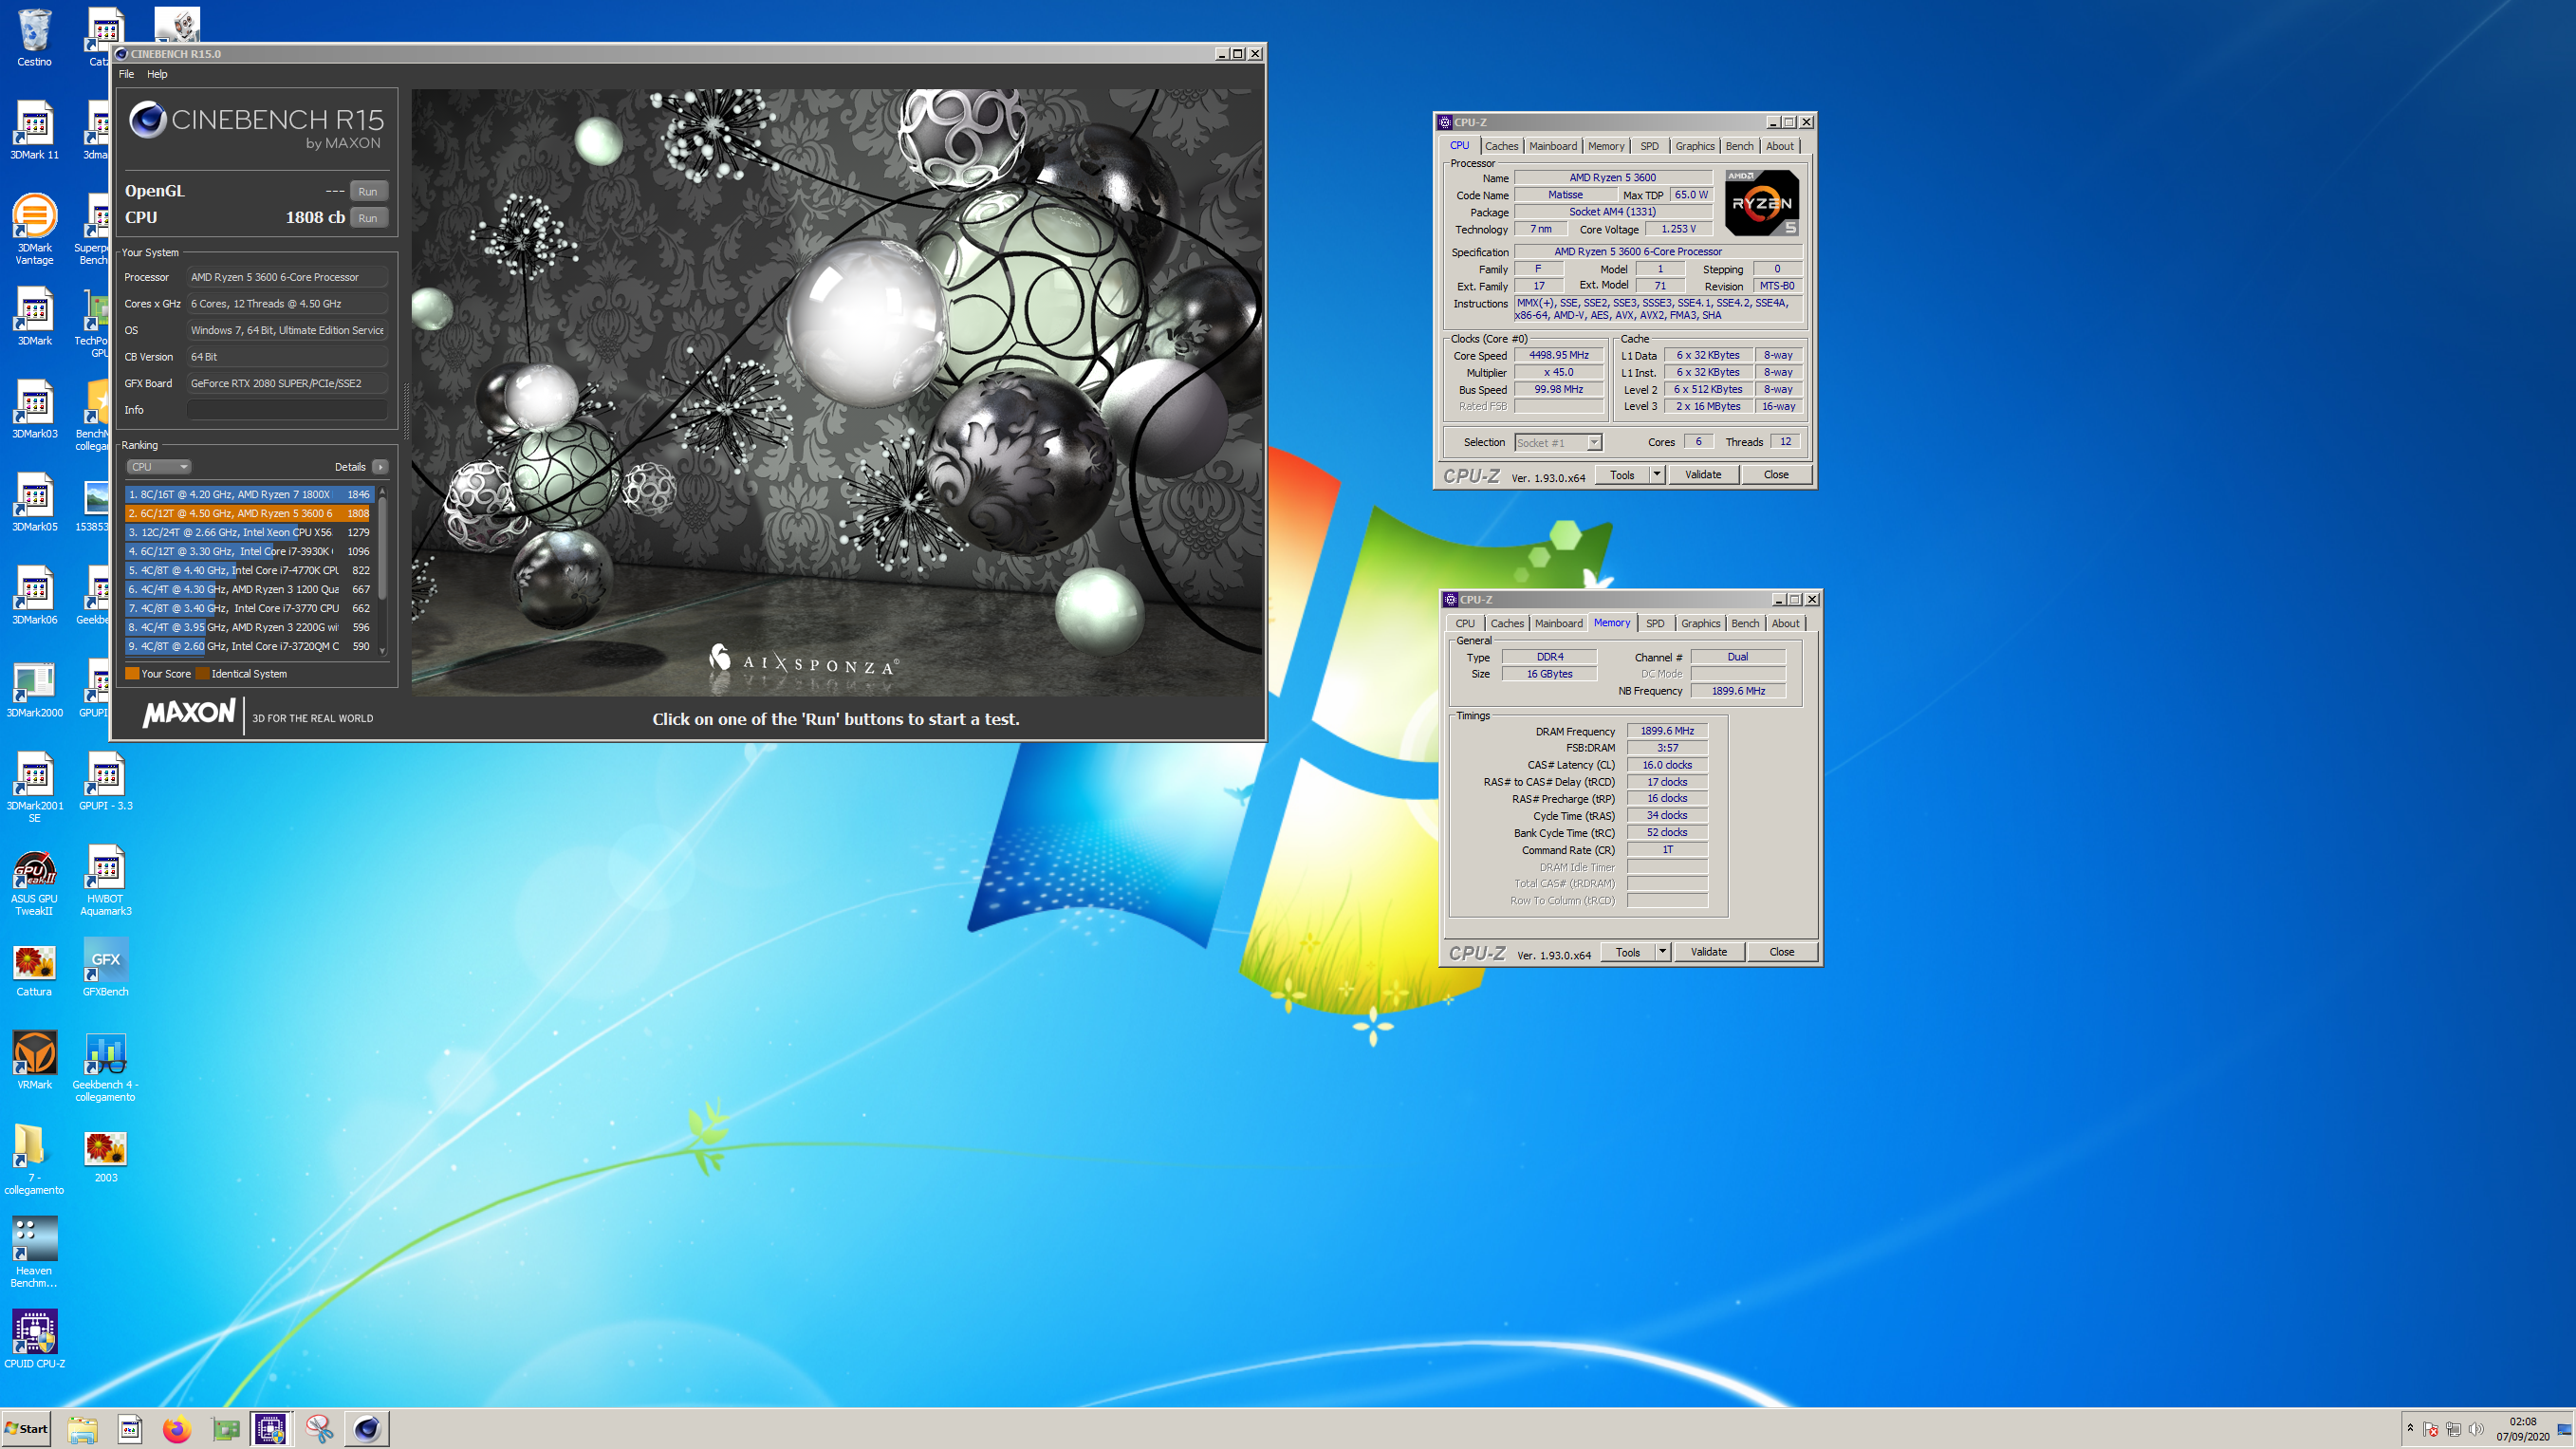Launch Heaven Benchmark desktop shortcut

tap(34, 1252)
